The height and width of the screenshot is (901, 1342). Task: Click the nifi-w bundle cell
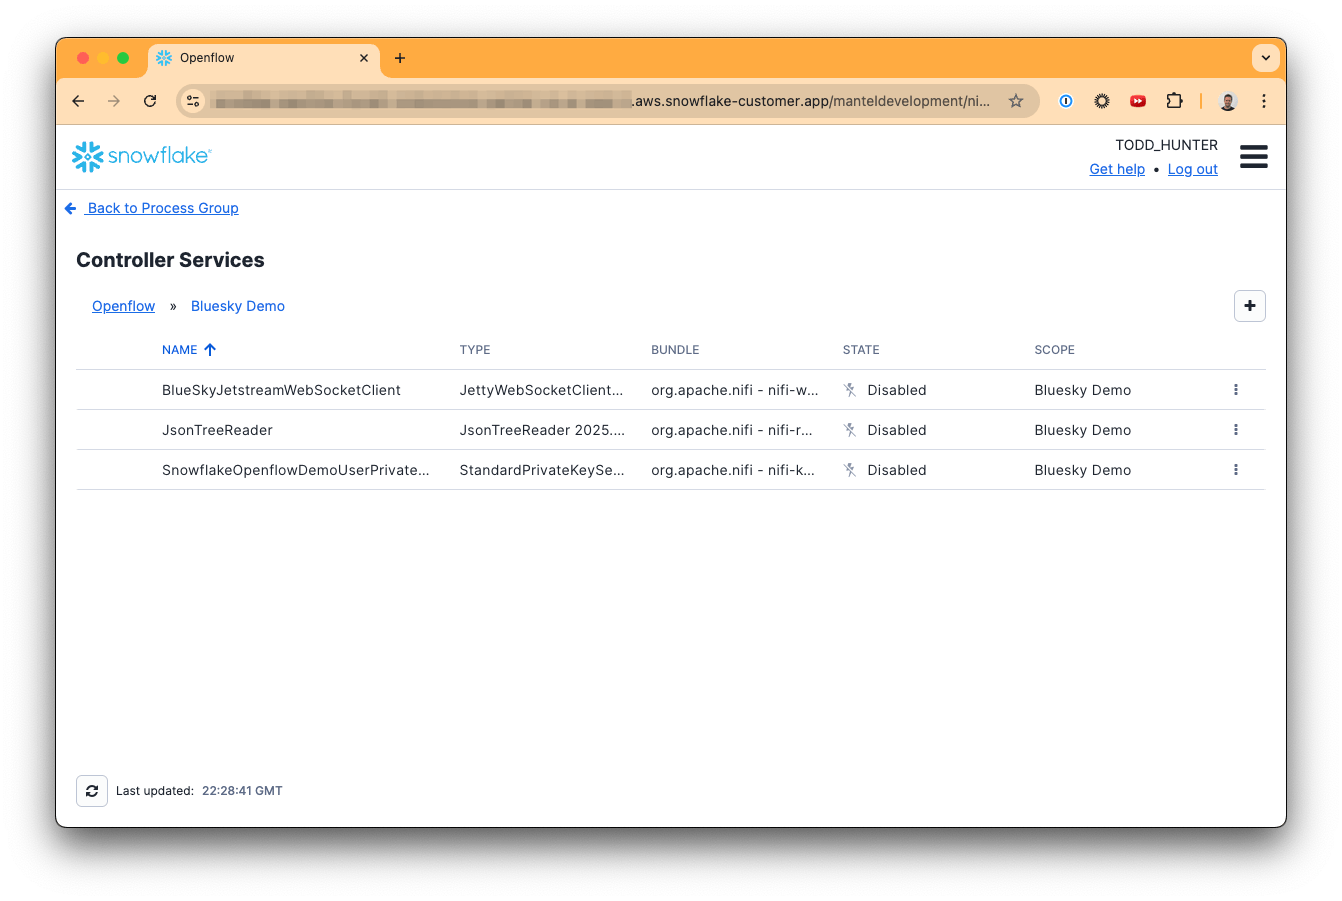pyautogui.click(x=735, y=390)
